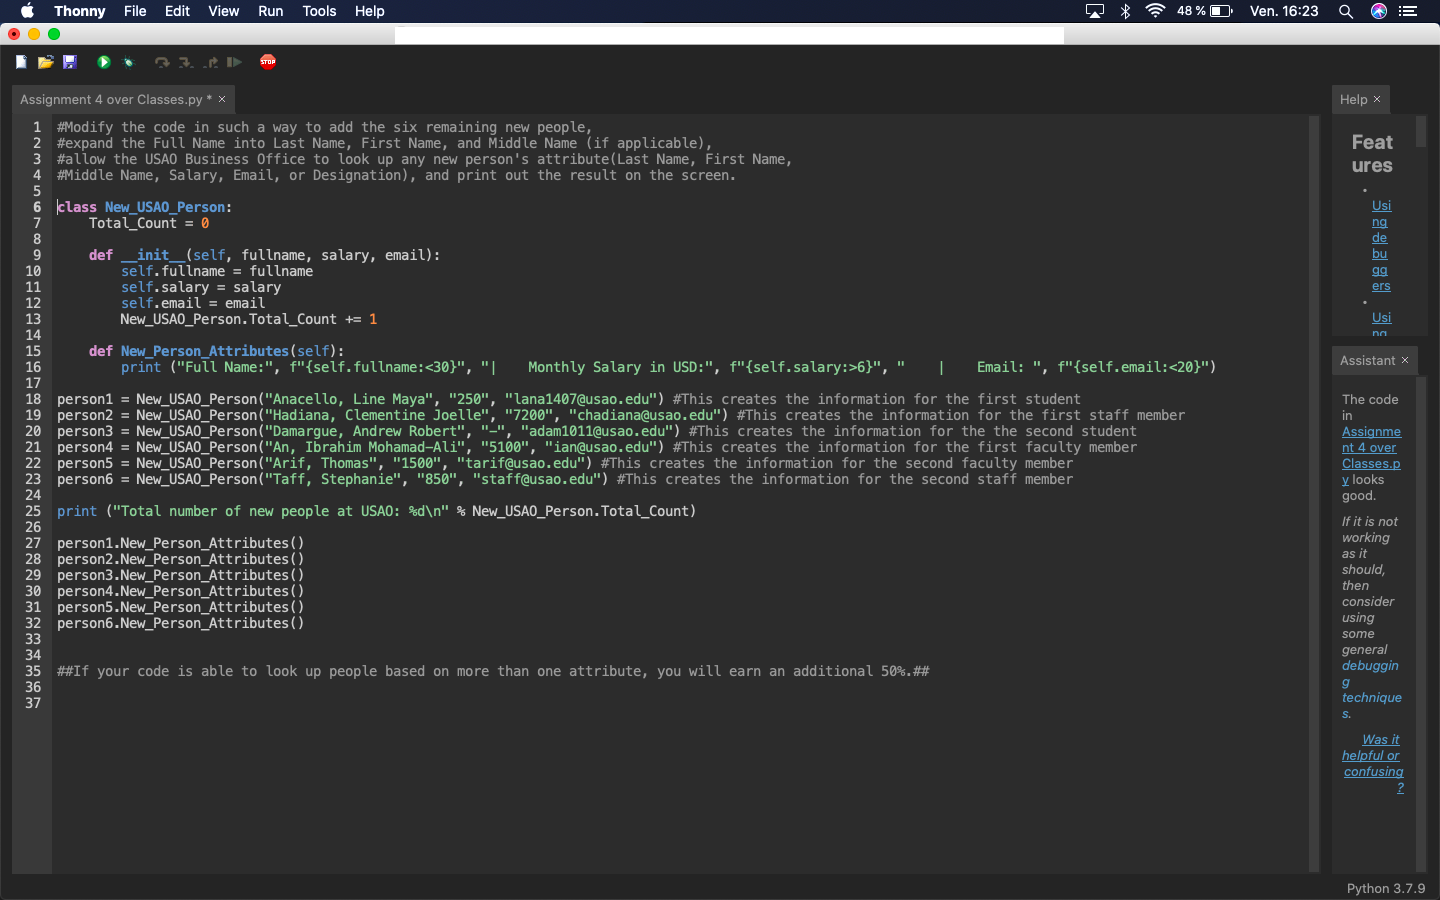Click the first comment line '#Modify the code'
The height and width of the screenshot is (900, 1440).
(324, 127)
